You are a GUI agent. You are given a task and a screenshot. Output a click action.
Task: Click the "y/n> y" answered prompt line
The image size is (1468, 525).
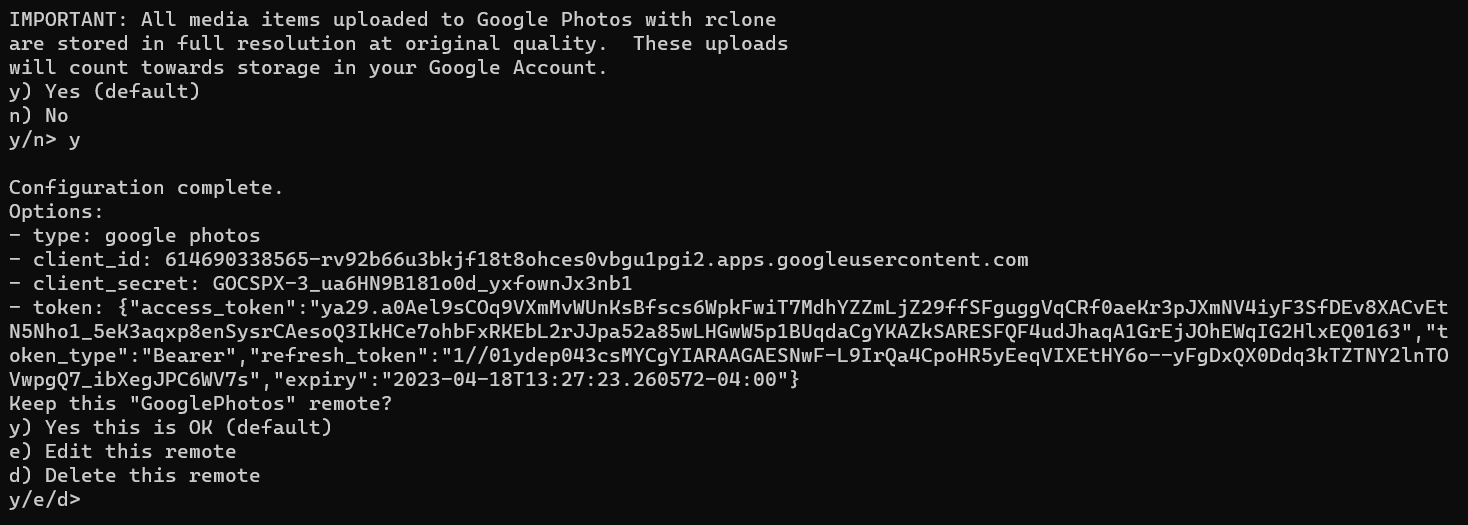45,140
